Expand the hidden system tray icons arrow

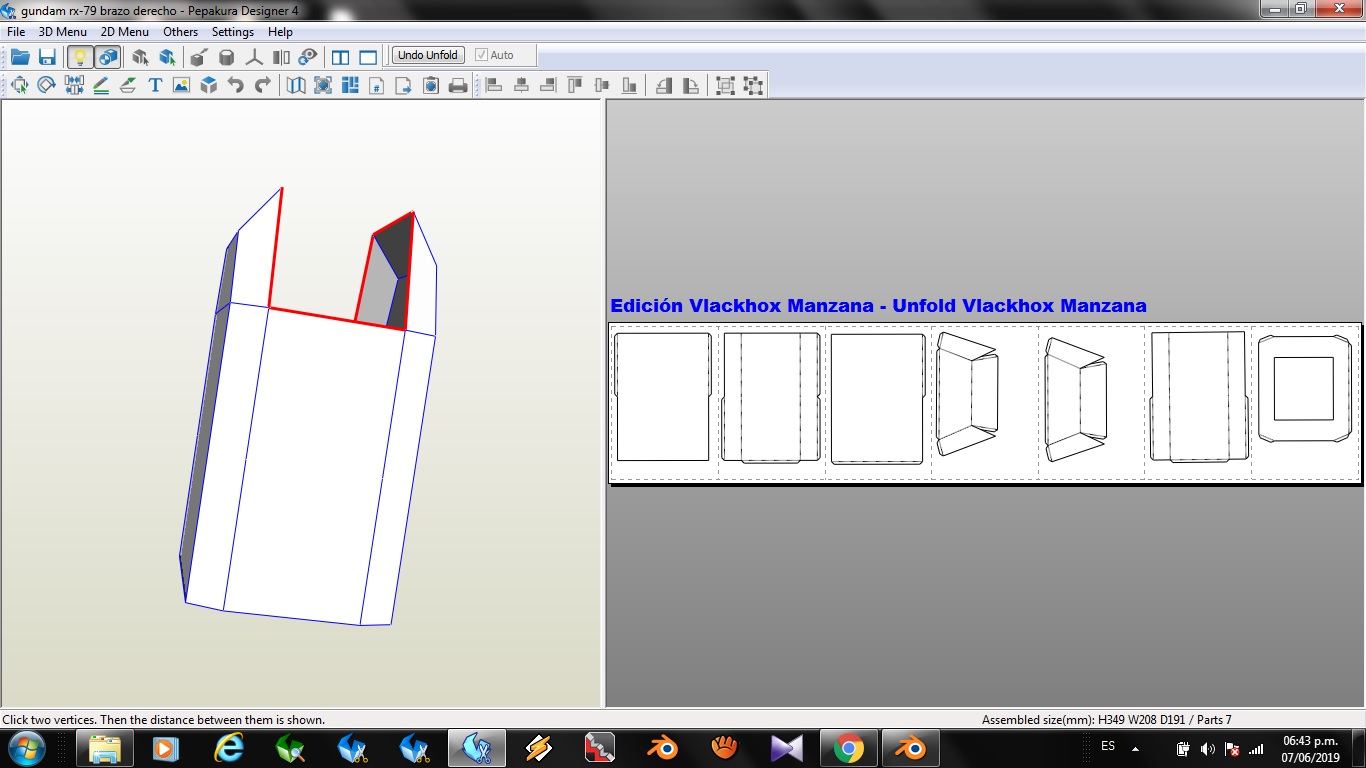(x=1135, y=748)
